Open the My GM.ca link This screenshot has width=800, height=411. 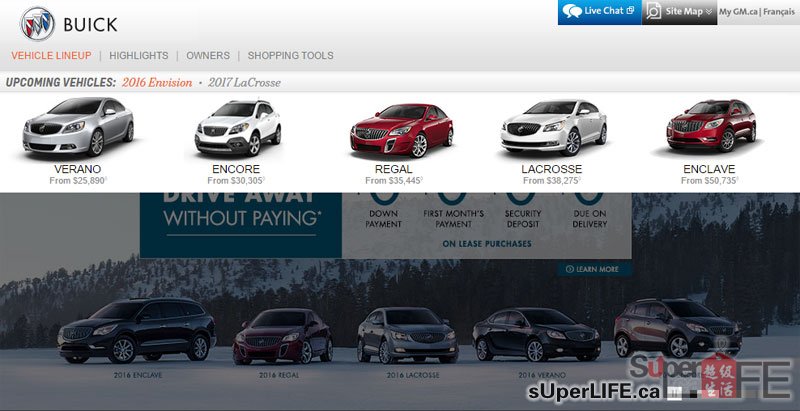[738, 12]
